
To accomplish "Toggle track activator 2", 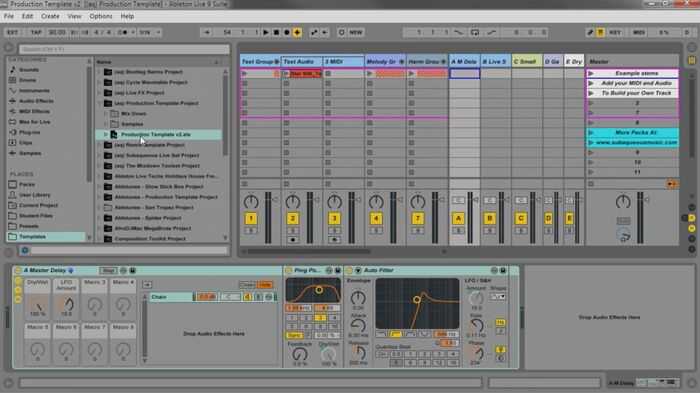I will (x=292, y=218).
